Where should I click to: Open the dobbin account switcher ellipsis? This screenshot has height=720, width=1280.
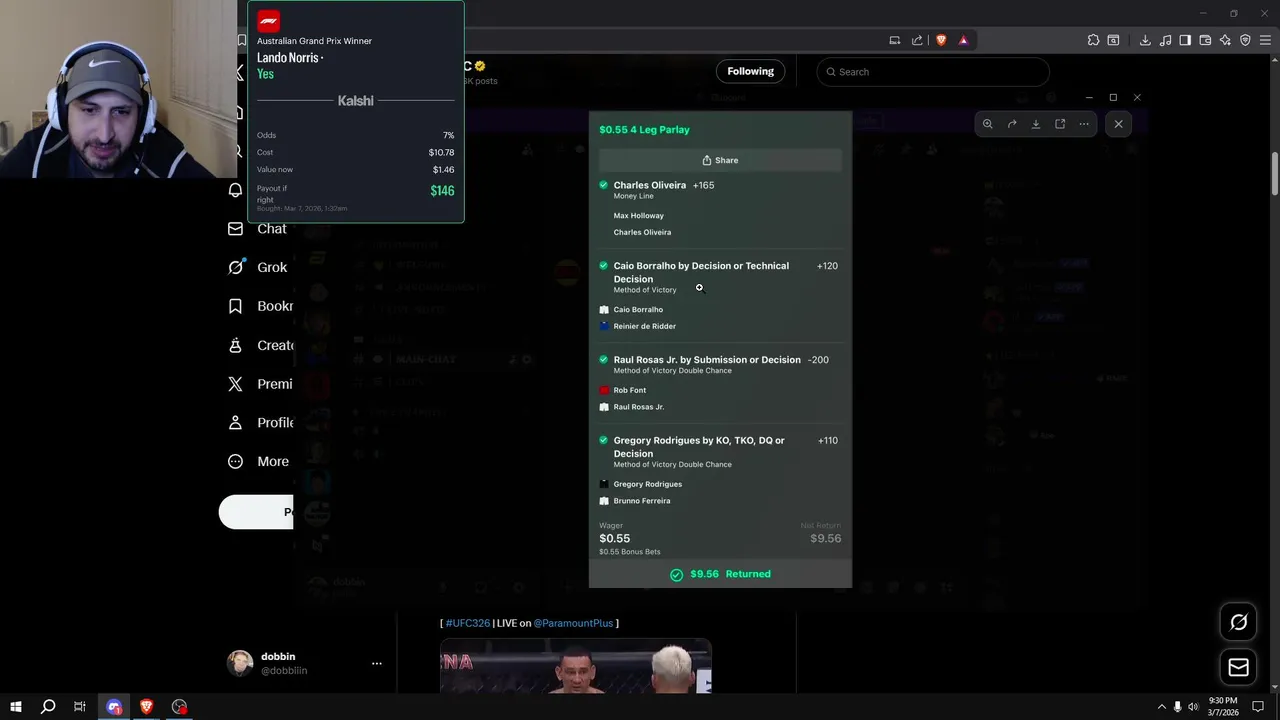pos(377,663)
